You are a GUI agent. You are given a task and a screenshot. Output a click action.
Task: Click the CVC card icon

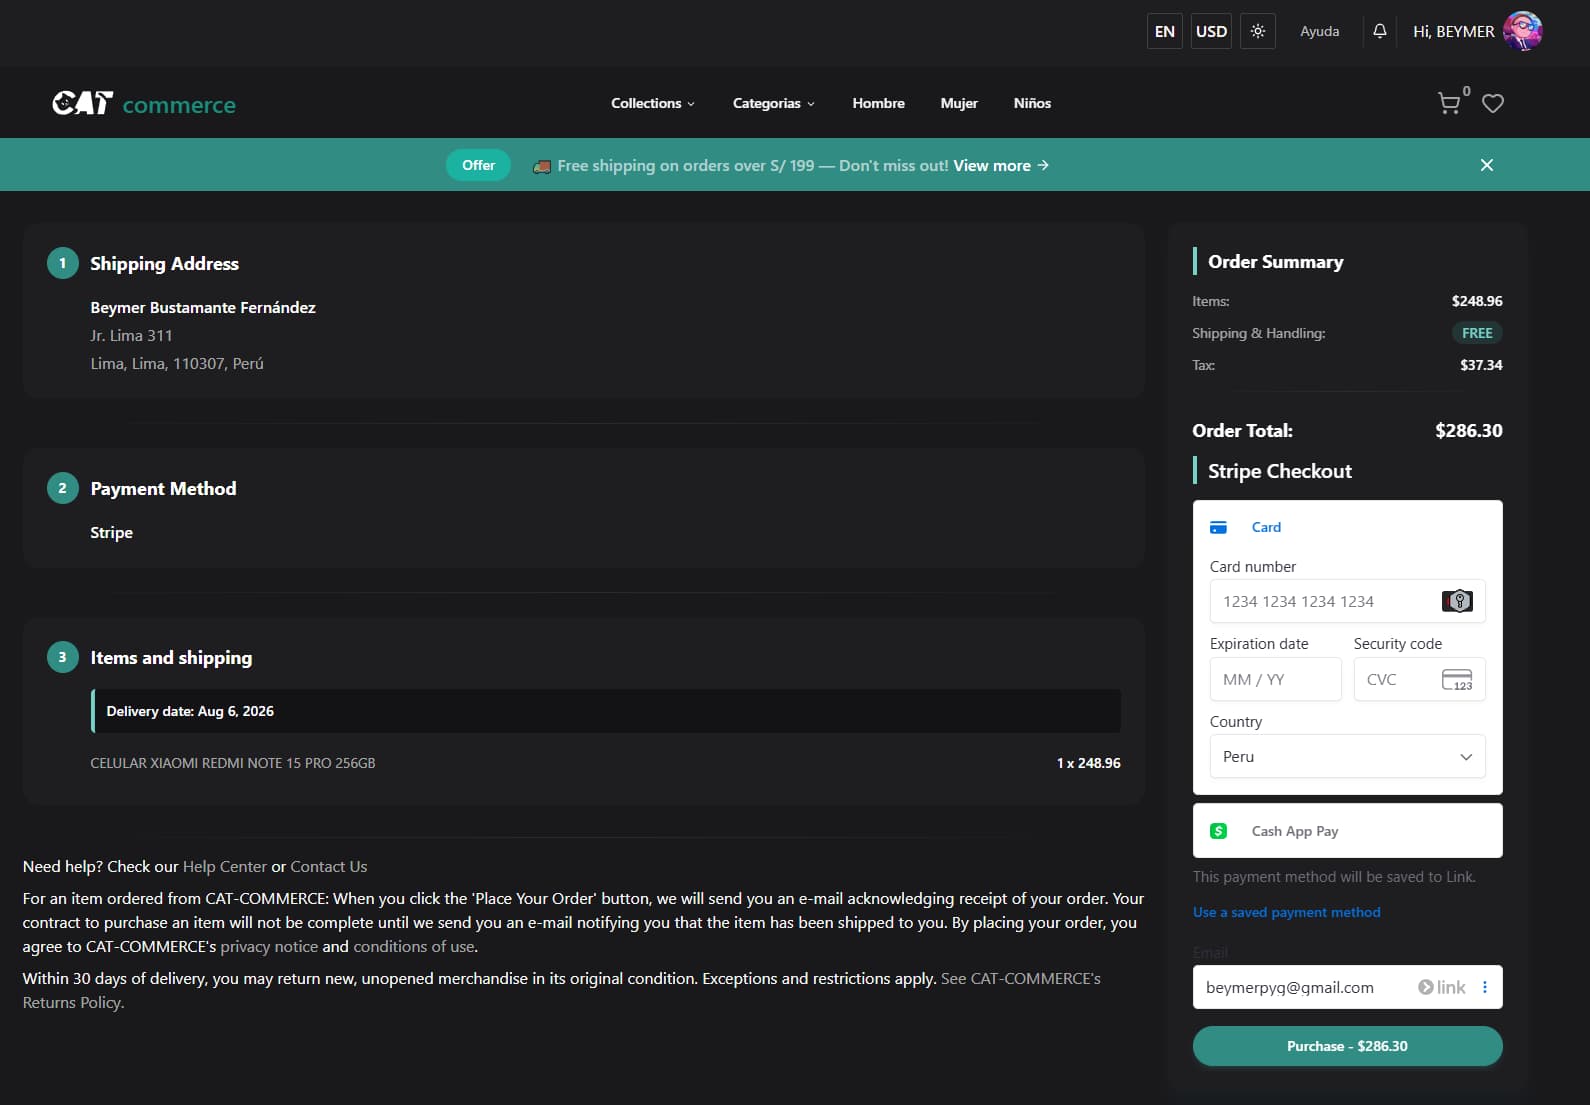[1457, 680]
